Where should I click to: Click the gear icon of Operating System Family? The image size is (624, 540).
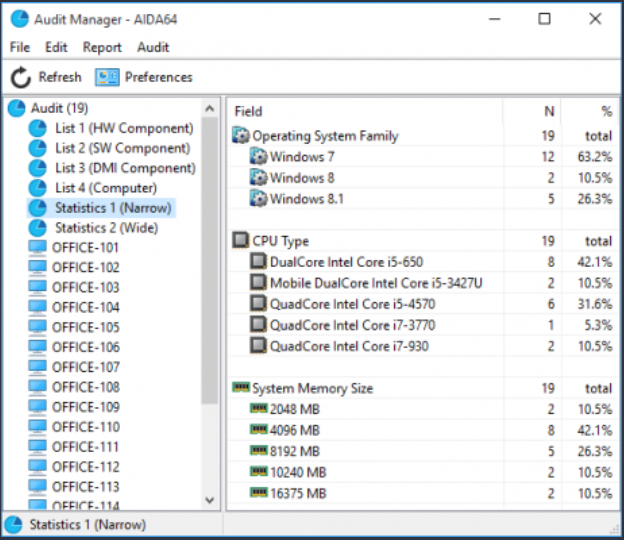[x=241, y=136]
